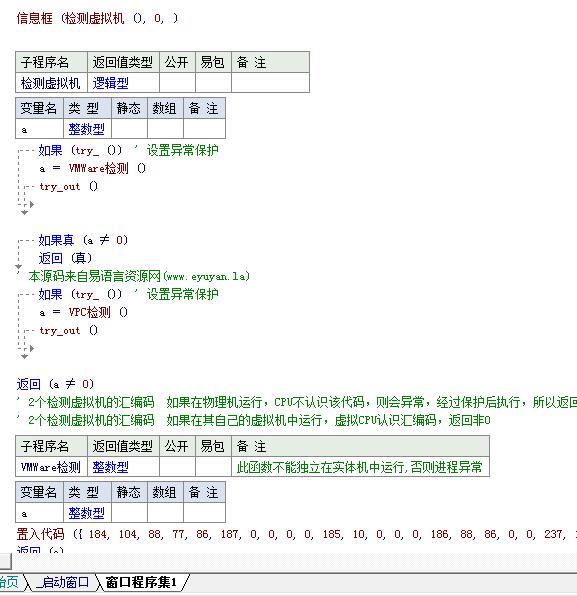Screen dimensions: 577x596
Task: Select the 窗口程序集1 tab
Action: (x=141, y=582)
